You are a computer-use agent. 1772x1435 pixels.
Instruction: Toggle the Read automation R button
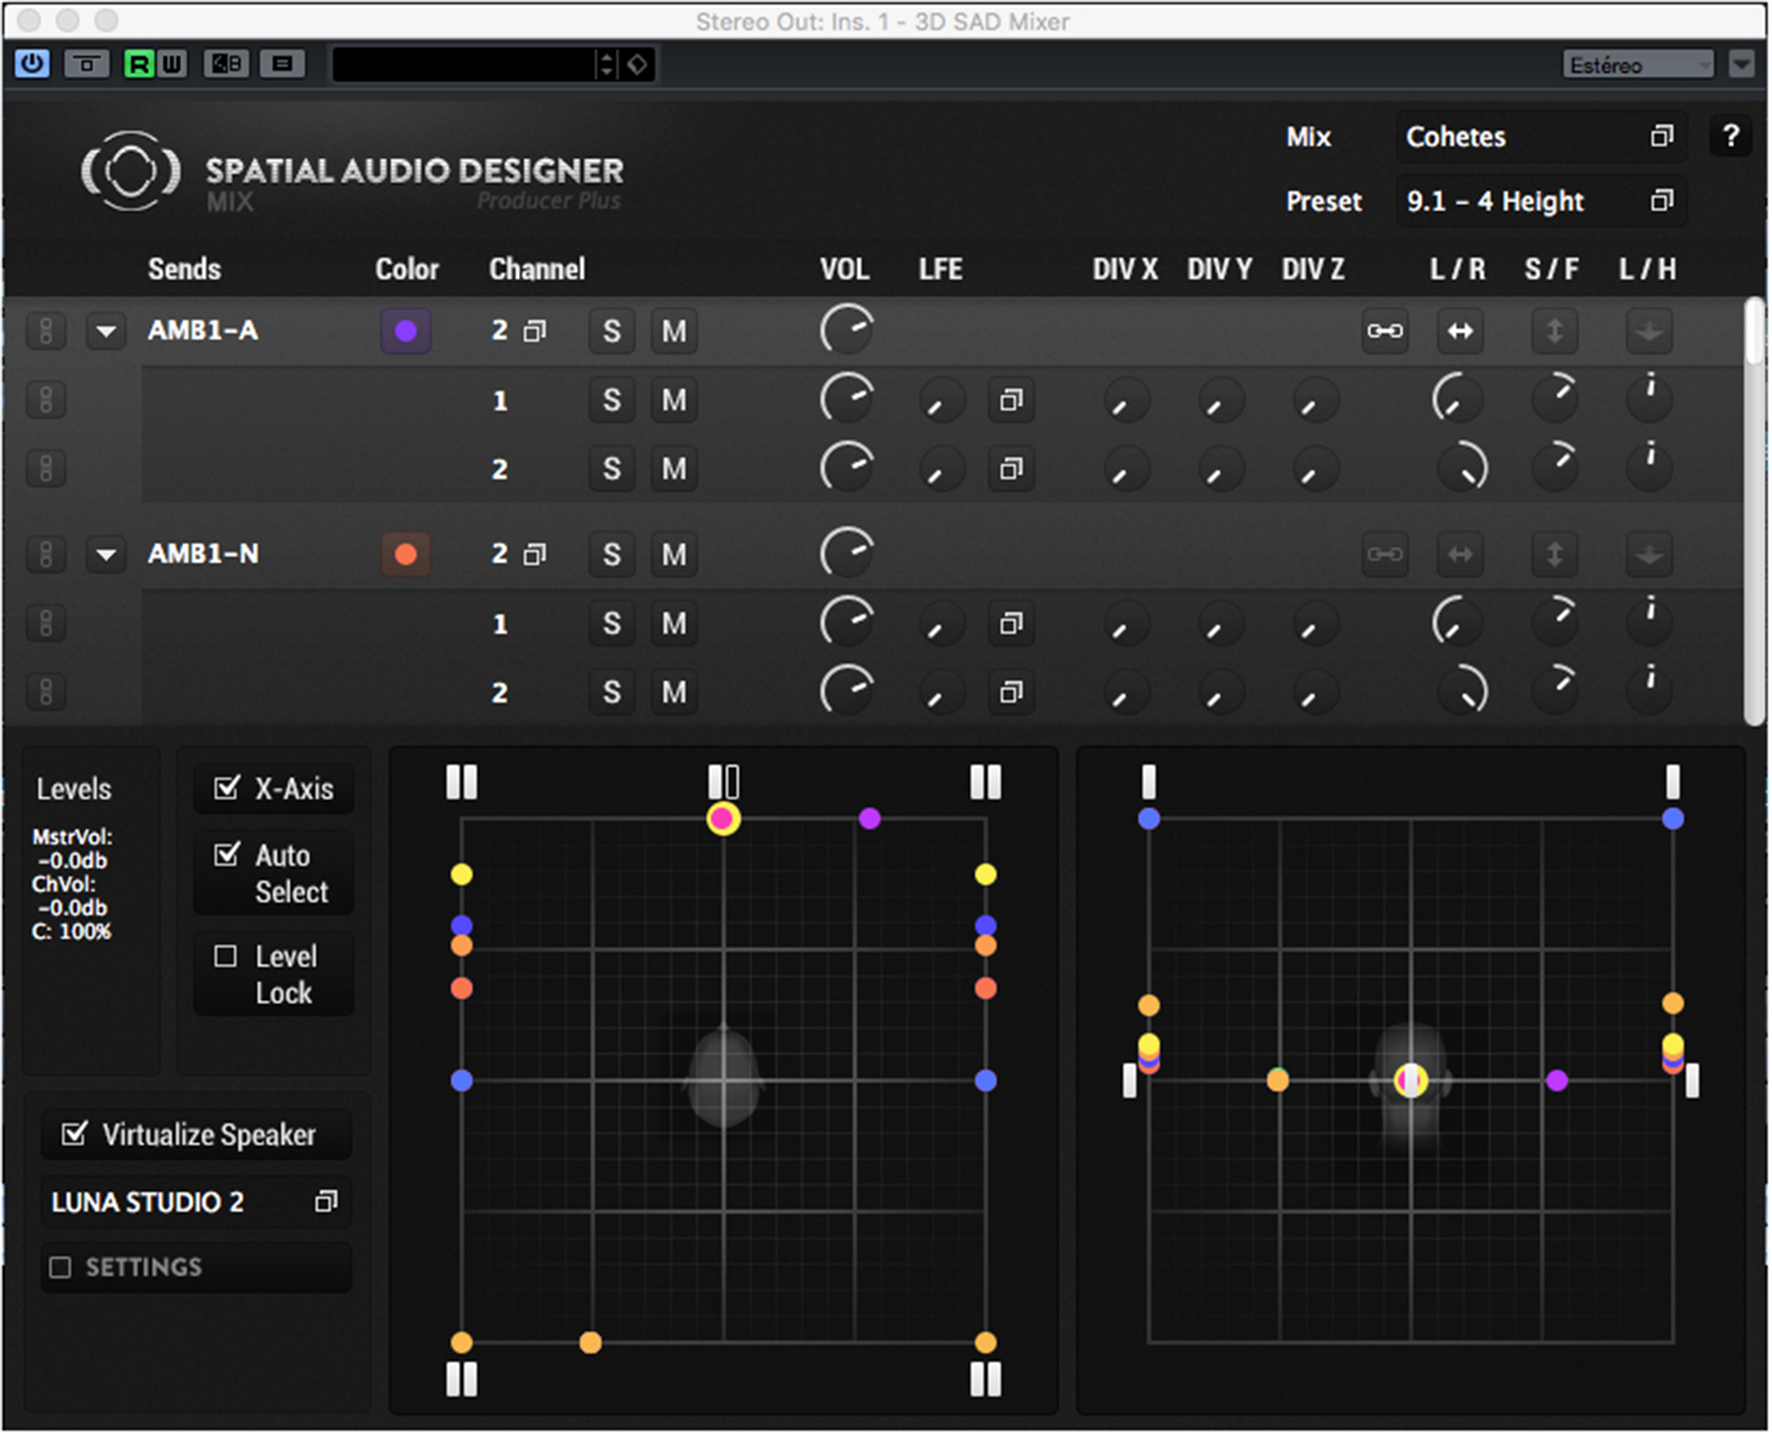pos(139,64)
